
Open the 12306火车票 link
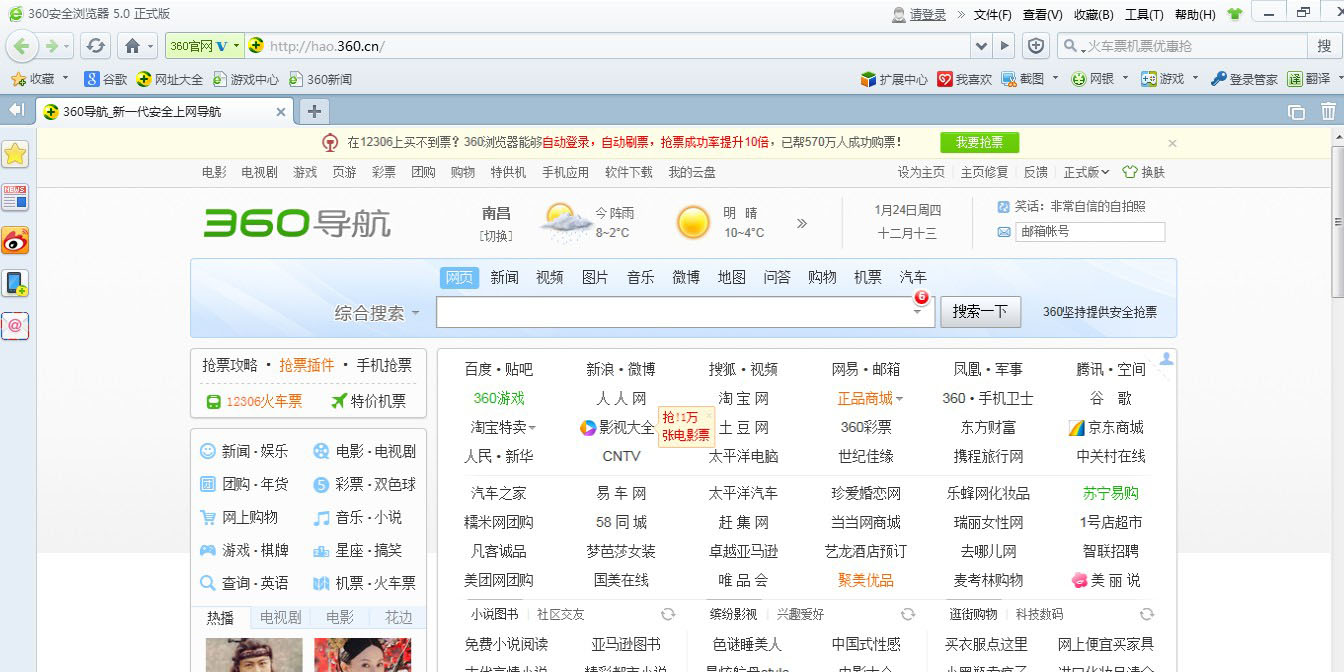pyautogui.click(x=254, y=401)
